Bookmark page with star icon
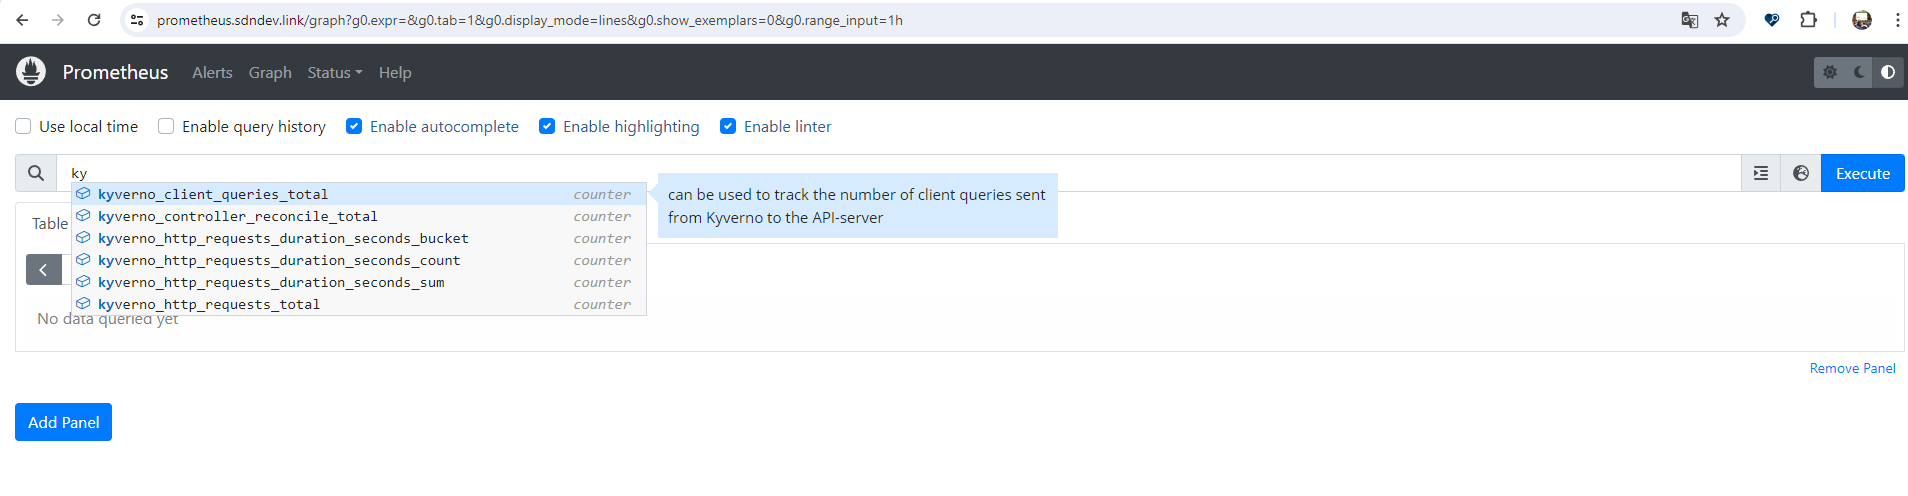 pyautogui.click(x=1722, y=20)
